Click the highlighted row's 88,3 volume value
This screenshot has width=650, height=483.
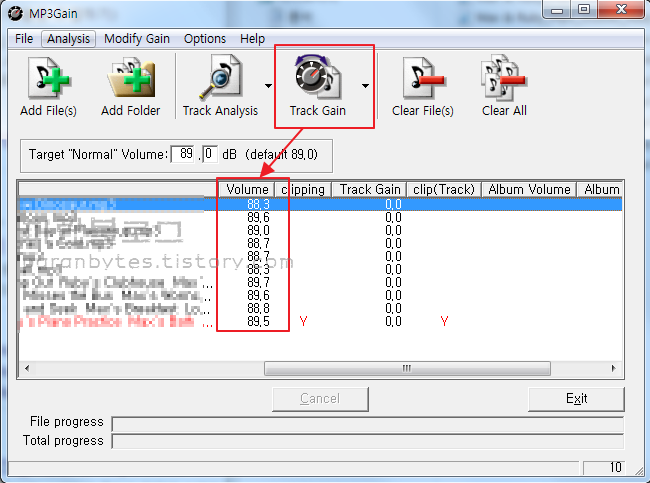pos(258,204)
